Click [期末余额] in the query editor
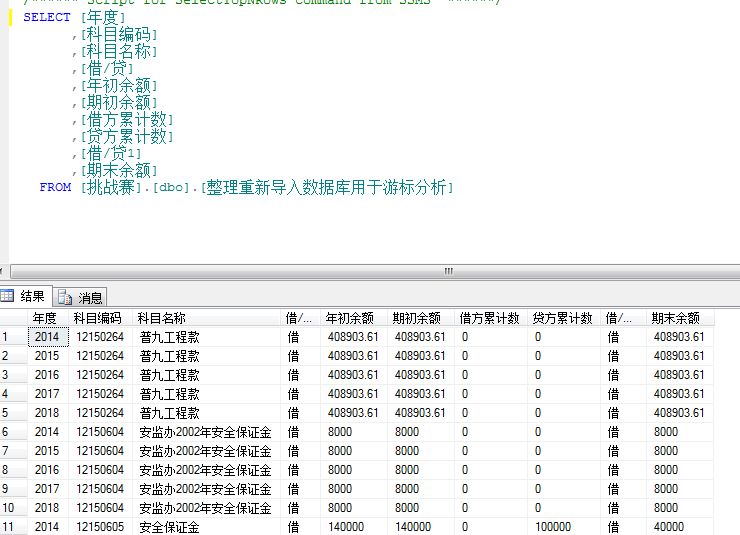740x535 pixels. (119, 171)
